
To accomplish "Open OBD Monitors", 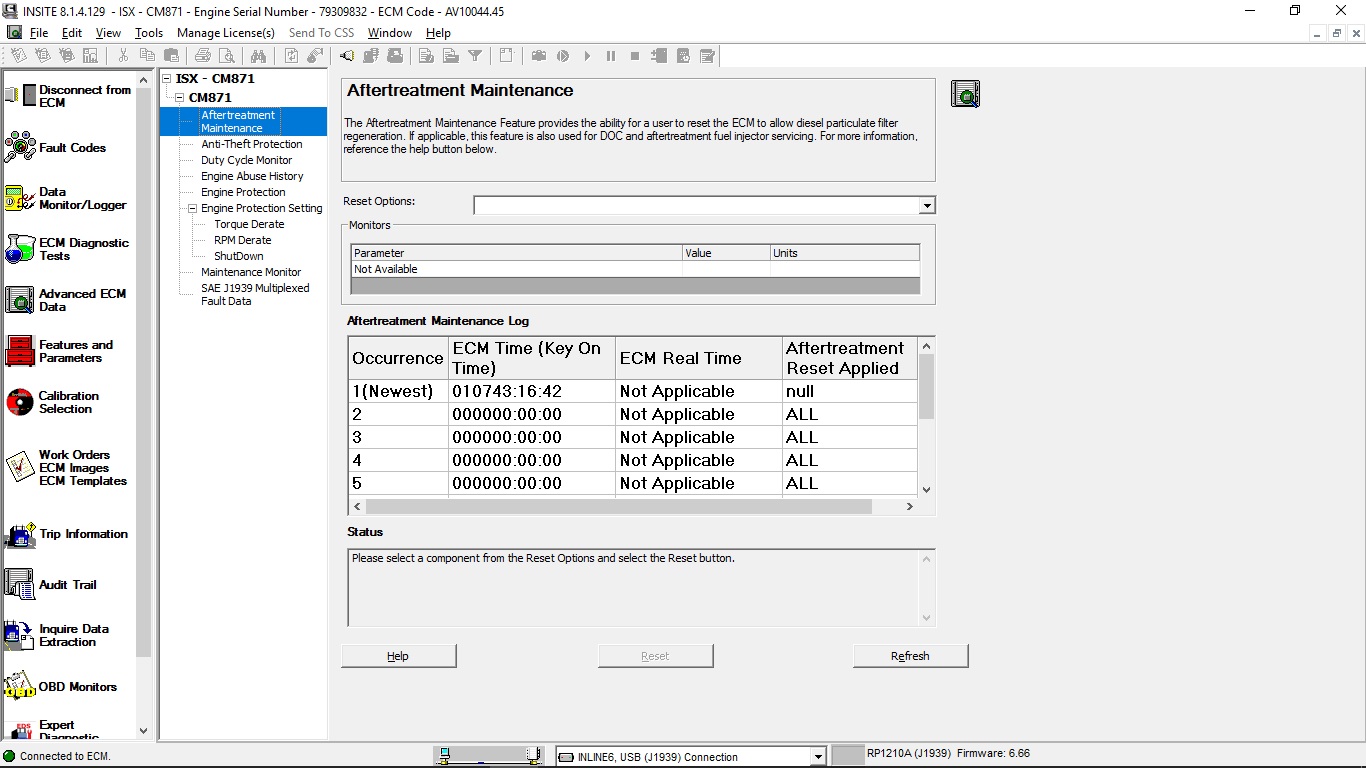I will [x=61, y=687].
